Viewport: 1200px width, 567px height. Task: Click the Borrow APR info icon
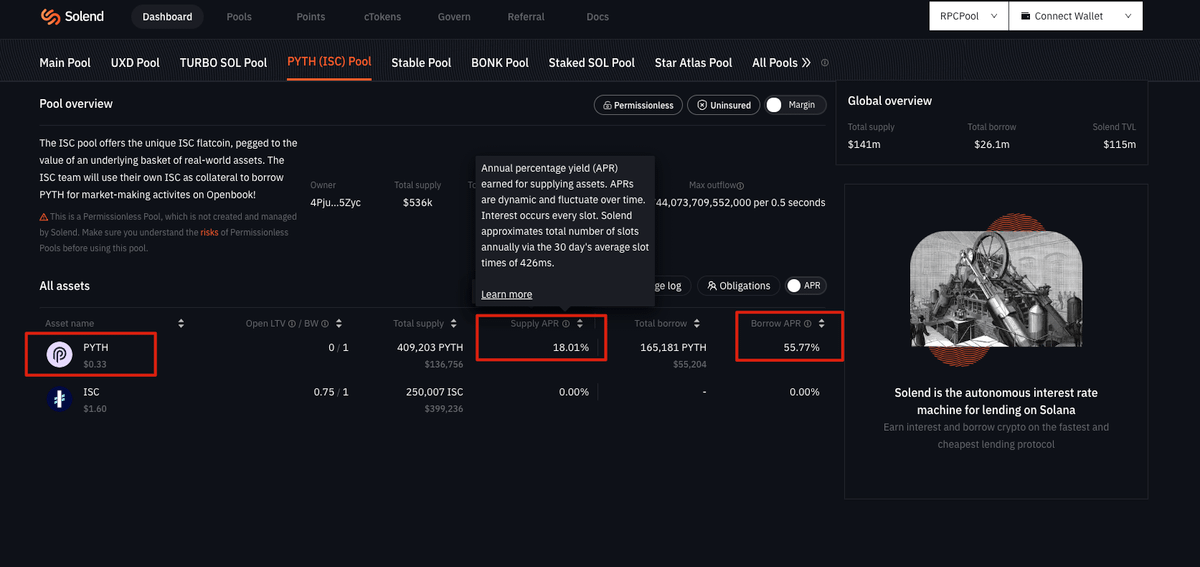(x=808, y=324)
